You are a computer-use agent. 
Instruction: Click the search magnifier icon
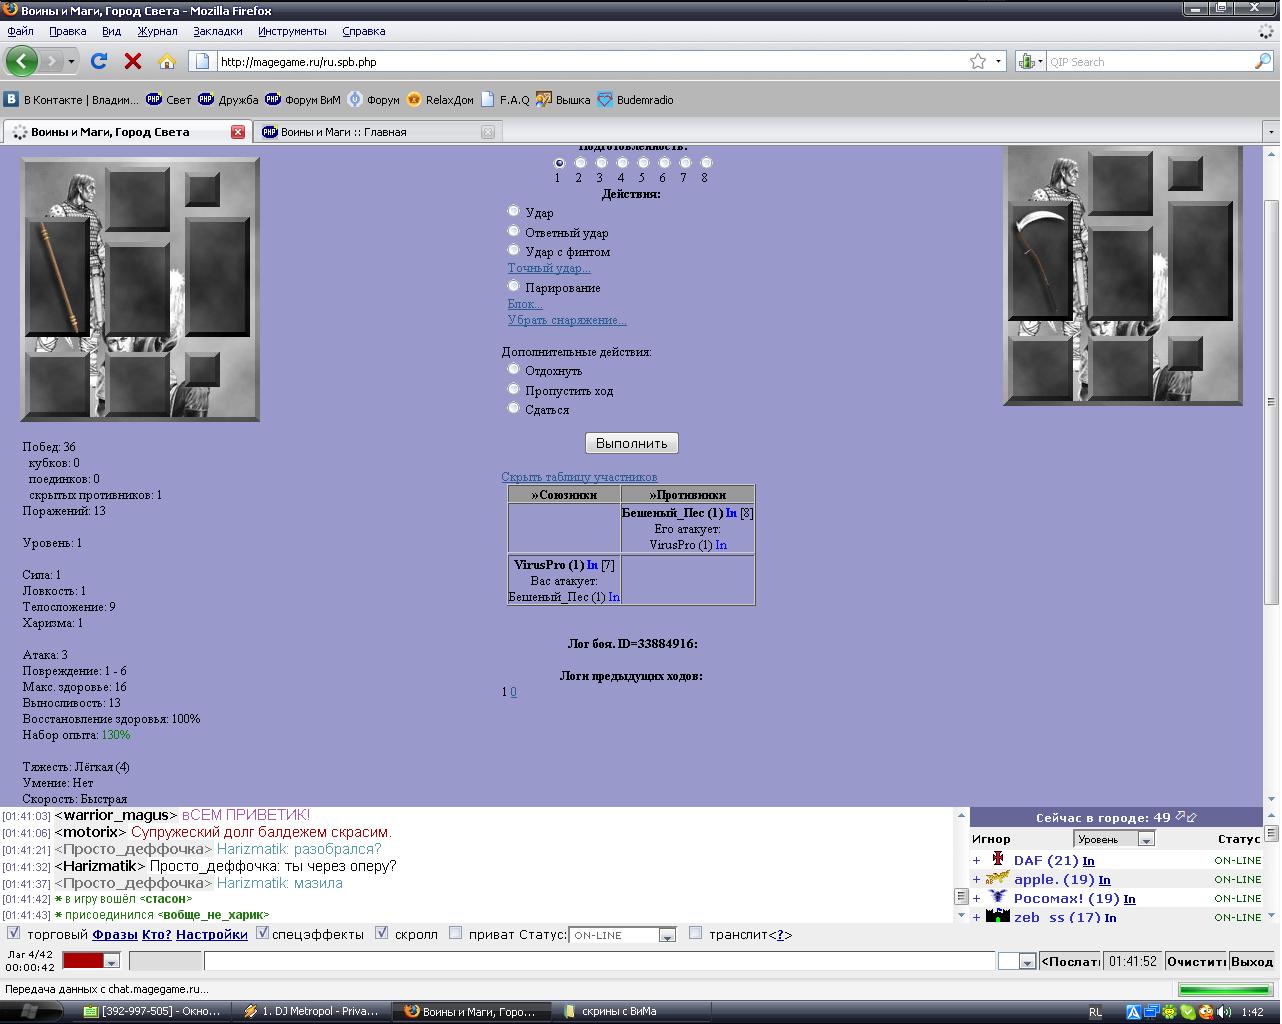point(1262,61)
